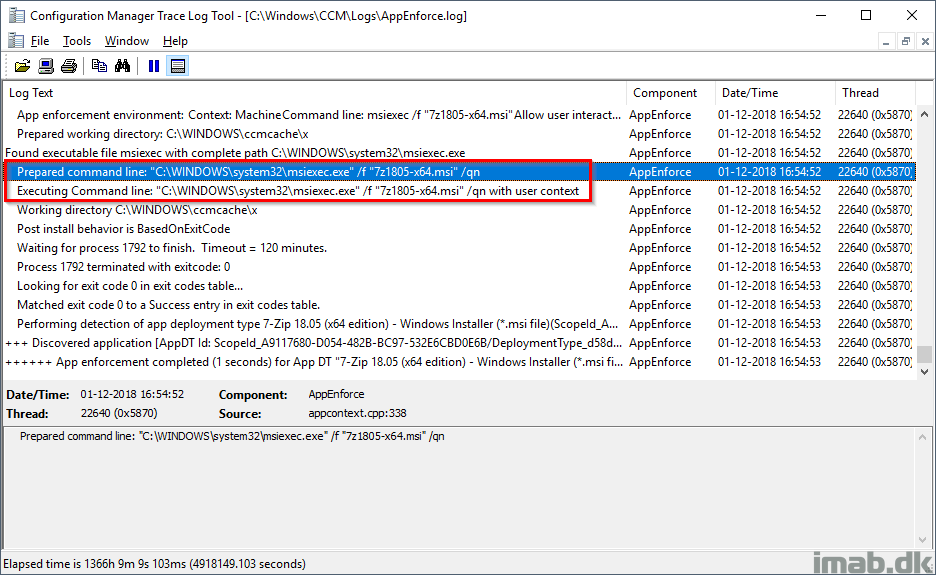The image size is (936, 575).
Task: Sort by the Date/Time column header
Action: click(x=775, y=93)
